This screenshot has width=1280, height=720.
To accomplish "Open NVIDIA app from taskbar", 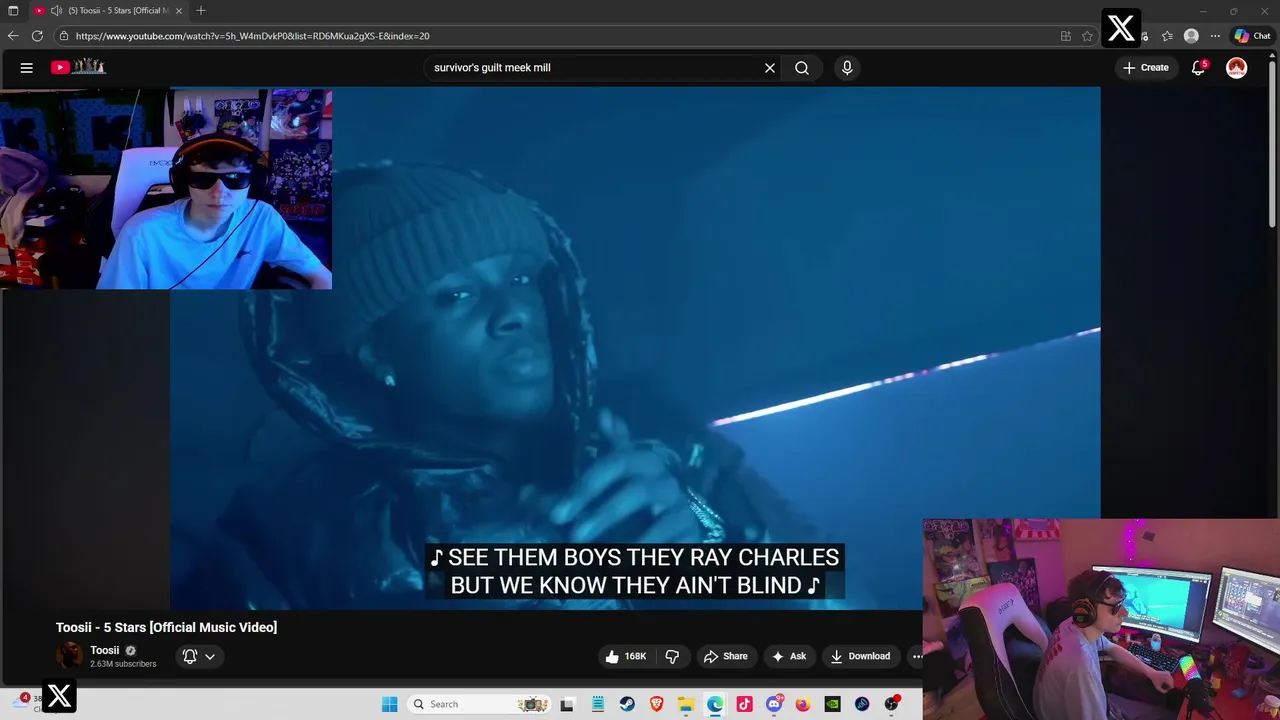I will [x=832, y=704].
